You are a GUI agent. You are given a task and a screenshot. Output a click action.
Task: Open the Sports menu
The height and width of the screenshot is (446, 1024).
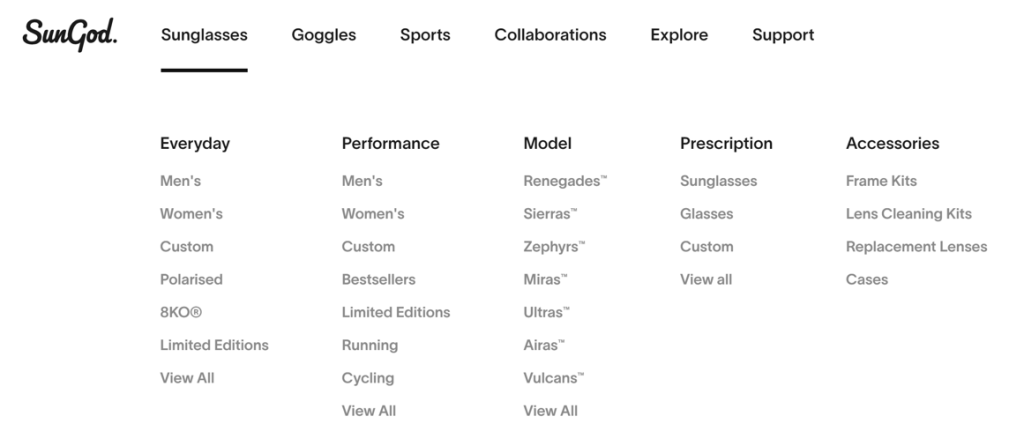point(425,35)
